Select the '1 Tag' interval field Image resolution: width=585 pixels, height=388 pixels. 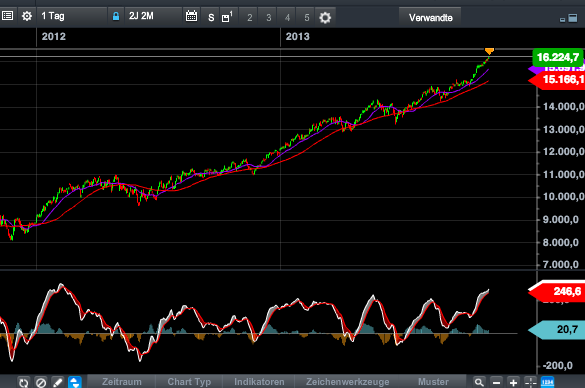click(x=72, y=16)
